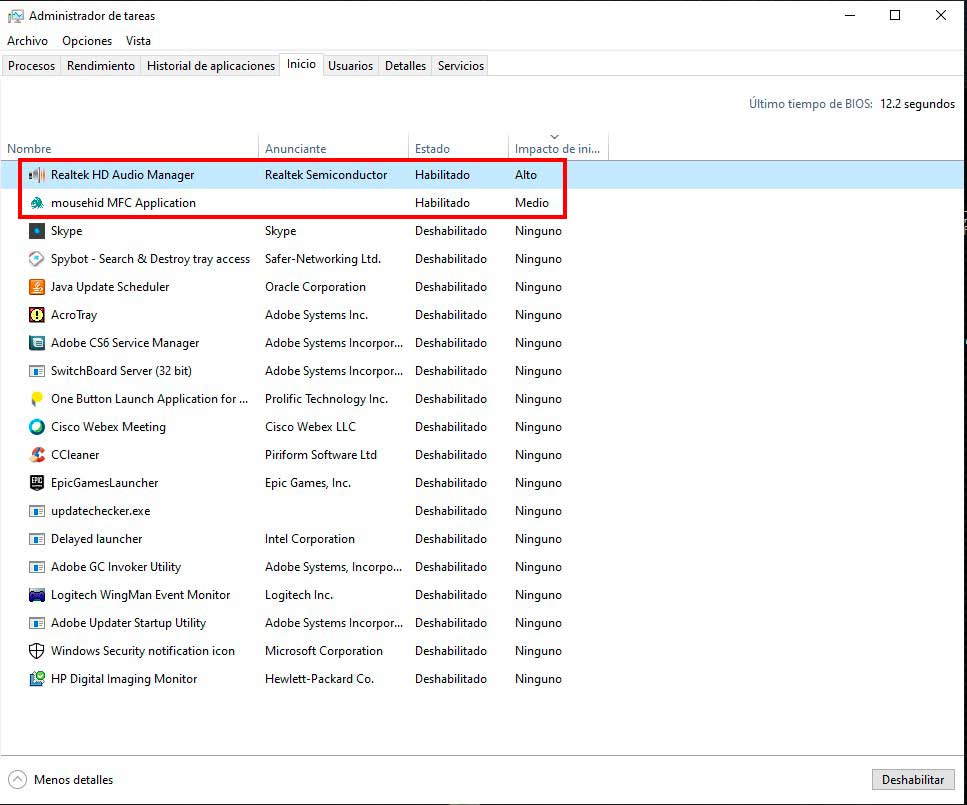Sort by the Nombre column header
Viewport: 967px width, 805px height.
(29, 149)
